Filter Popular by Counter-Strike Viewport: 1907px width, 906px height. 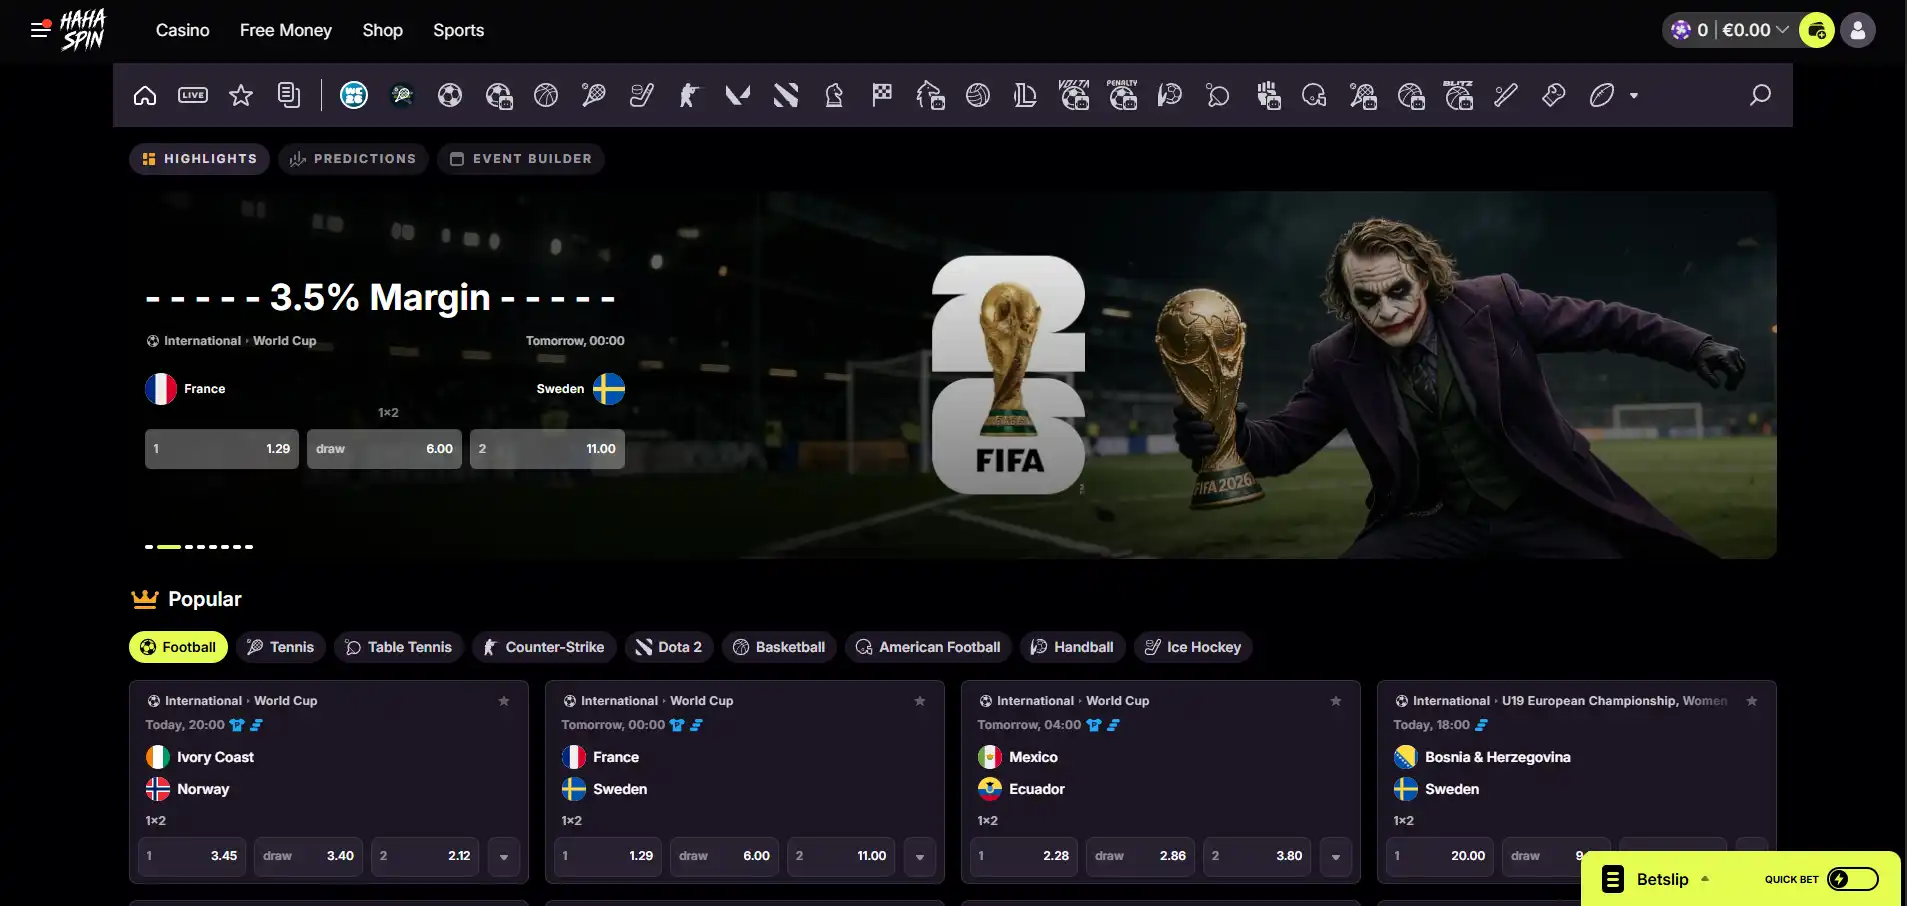pos(544,647)
